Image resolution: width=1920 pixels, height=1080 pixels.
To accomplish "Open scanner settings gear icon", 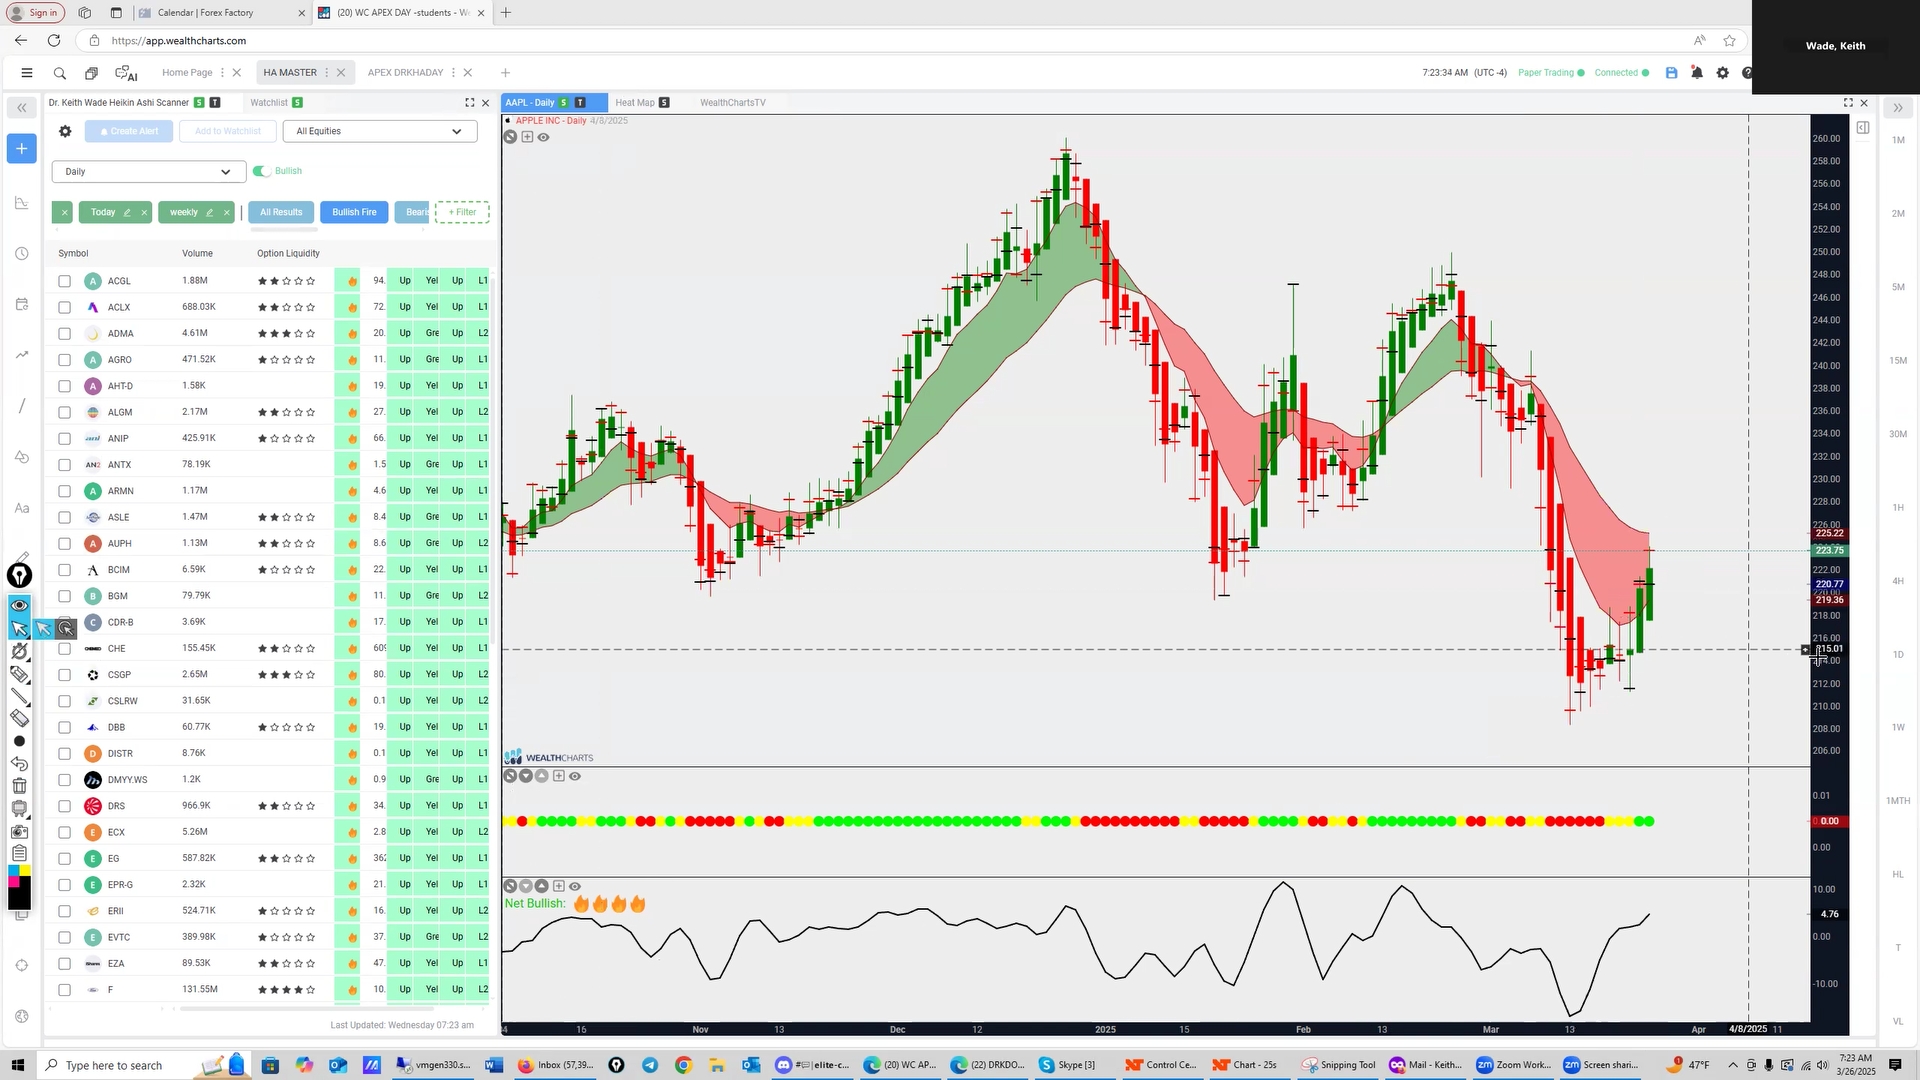I will [x=65, y=131].
